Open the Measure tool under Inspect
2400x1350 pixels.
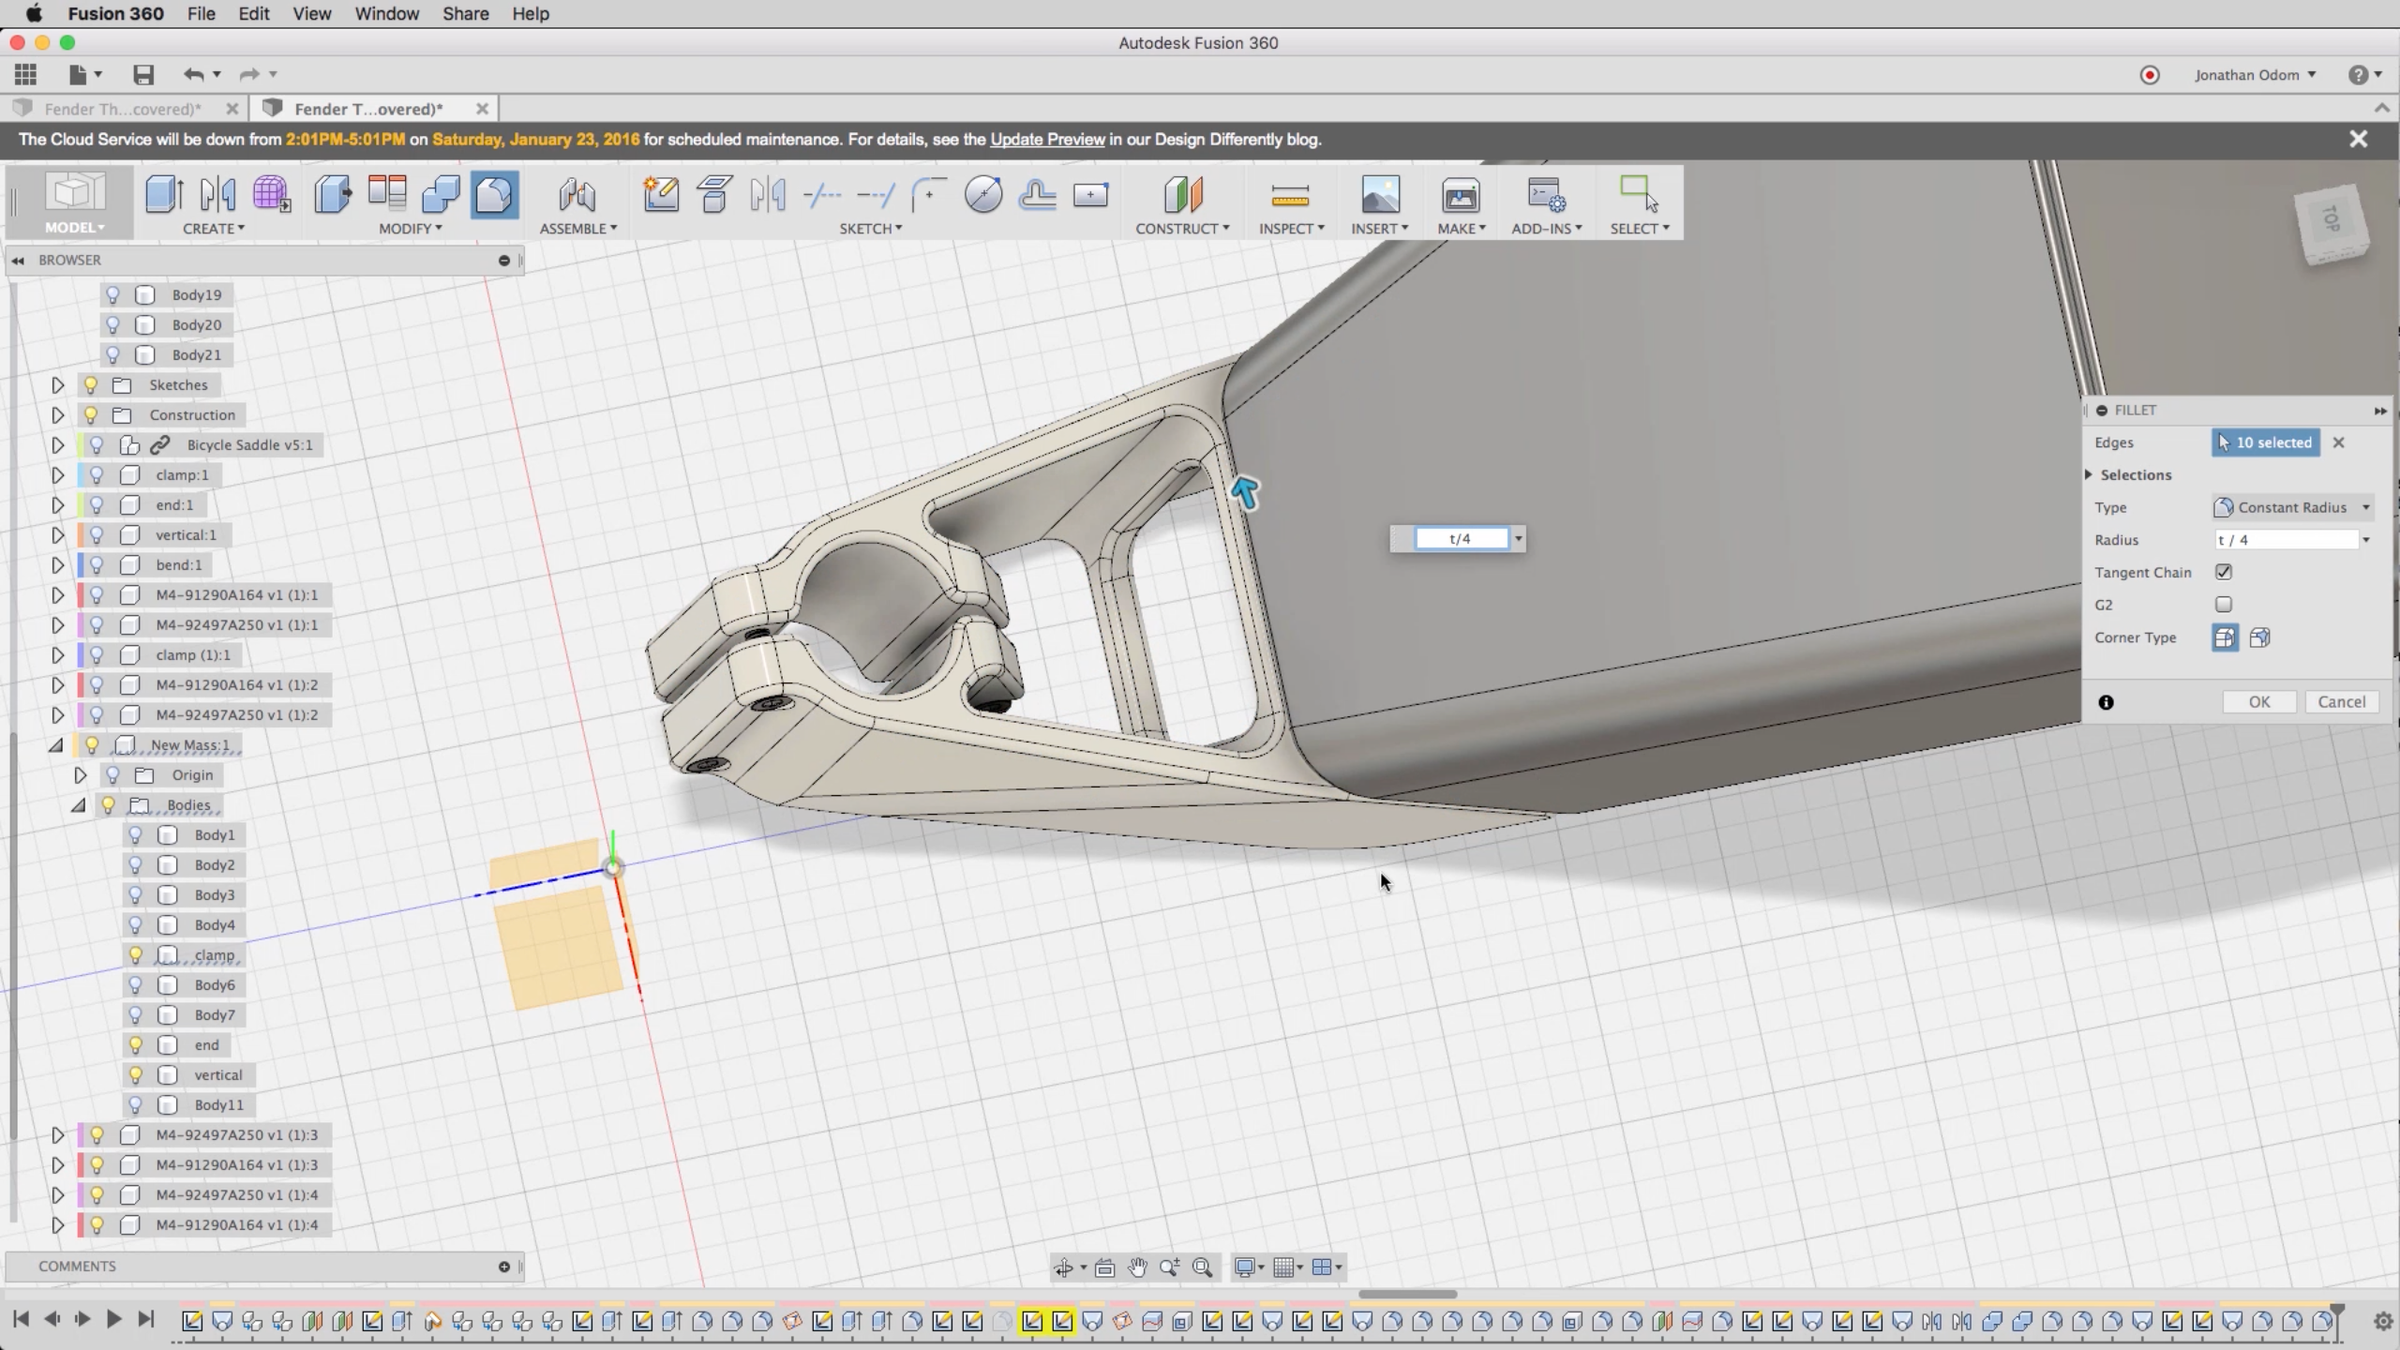coord(1290,195)
